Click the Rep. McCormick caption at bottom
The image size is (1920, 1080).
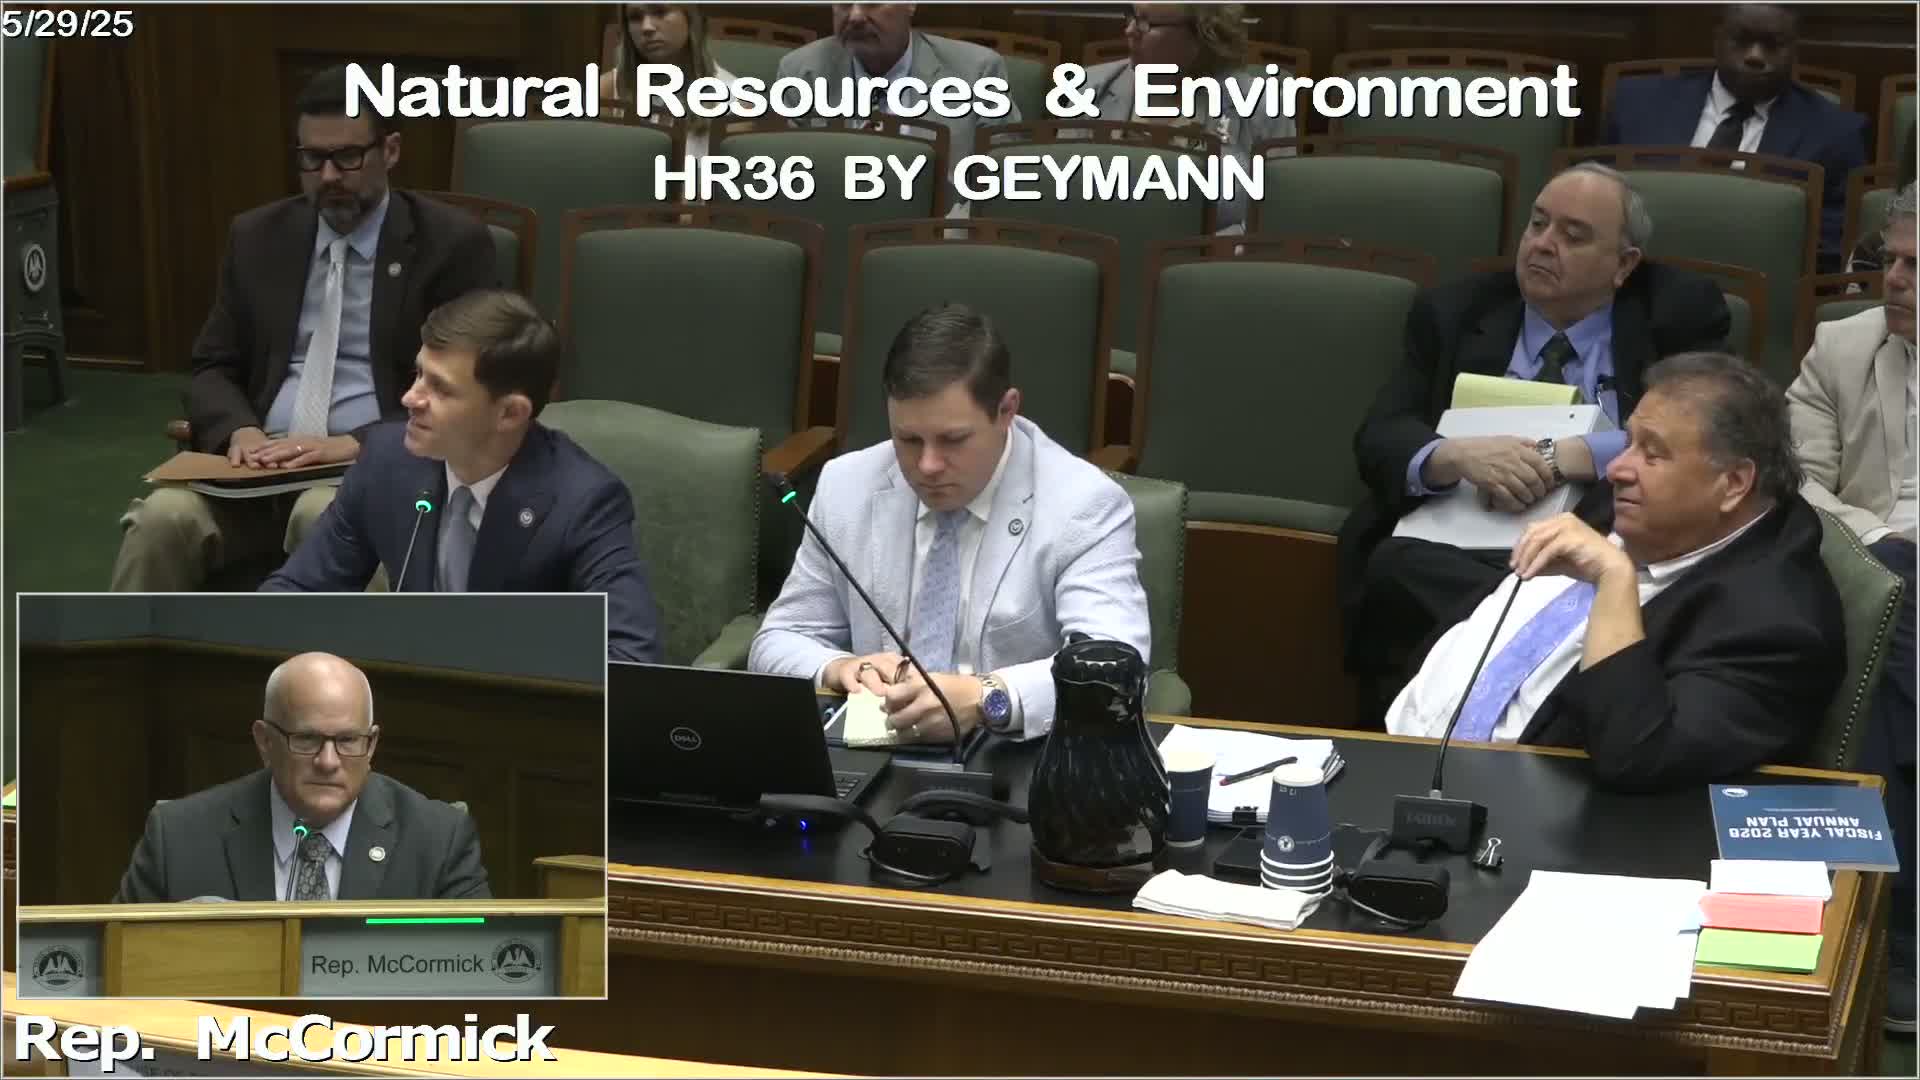[x=283, y=1040]
